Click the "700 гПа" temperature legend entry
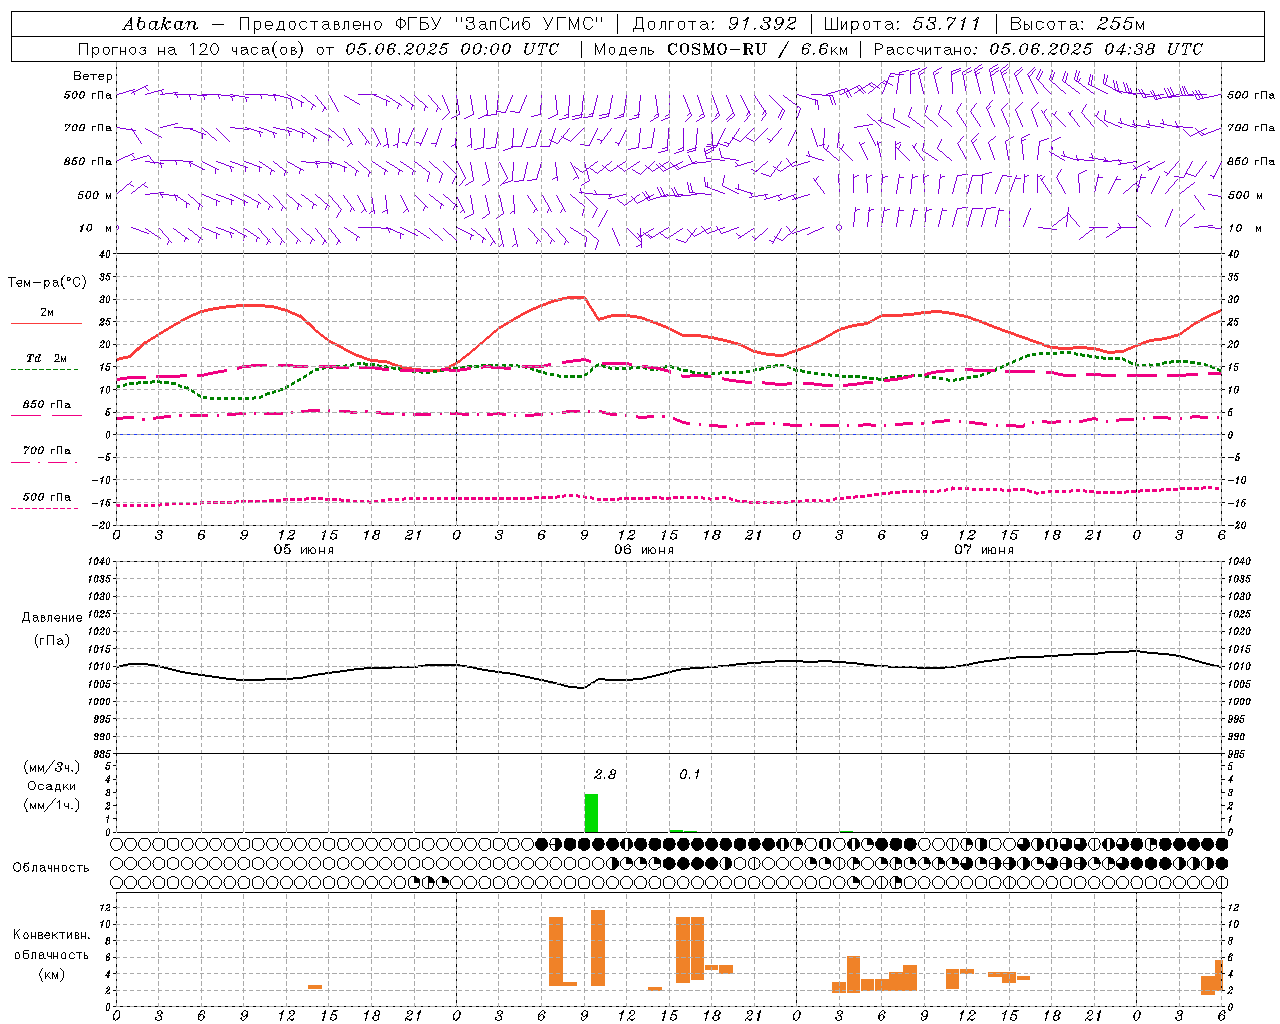 pyautogui.click(x=47, y=451)
